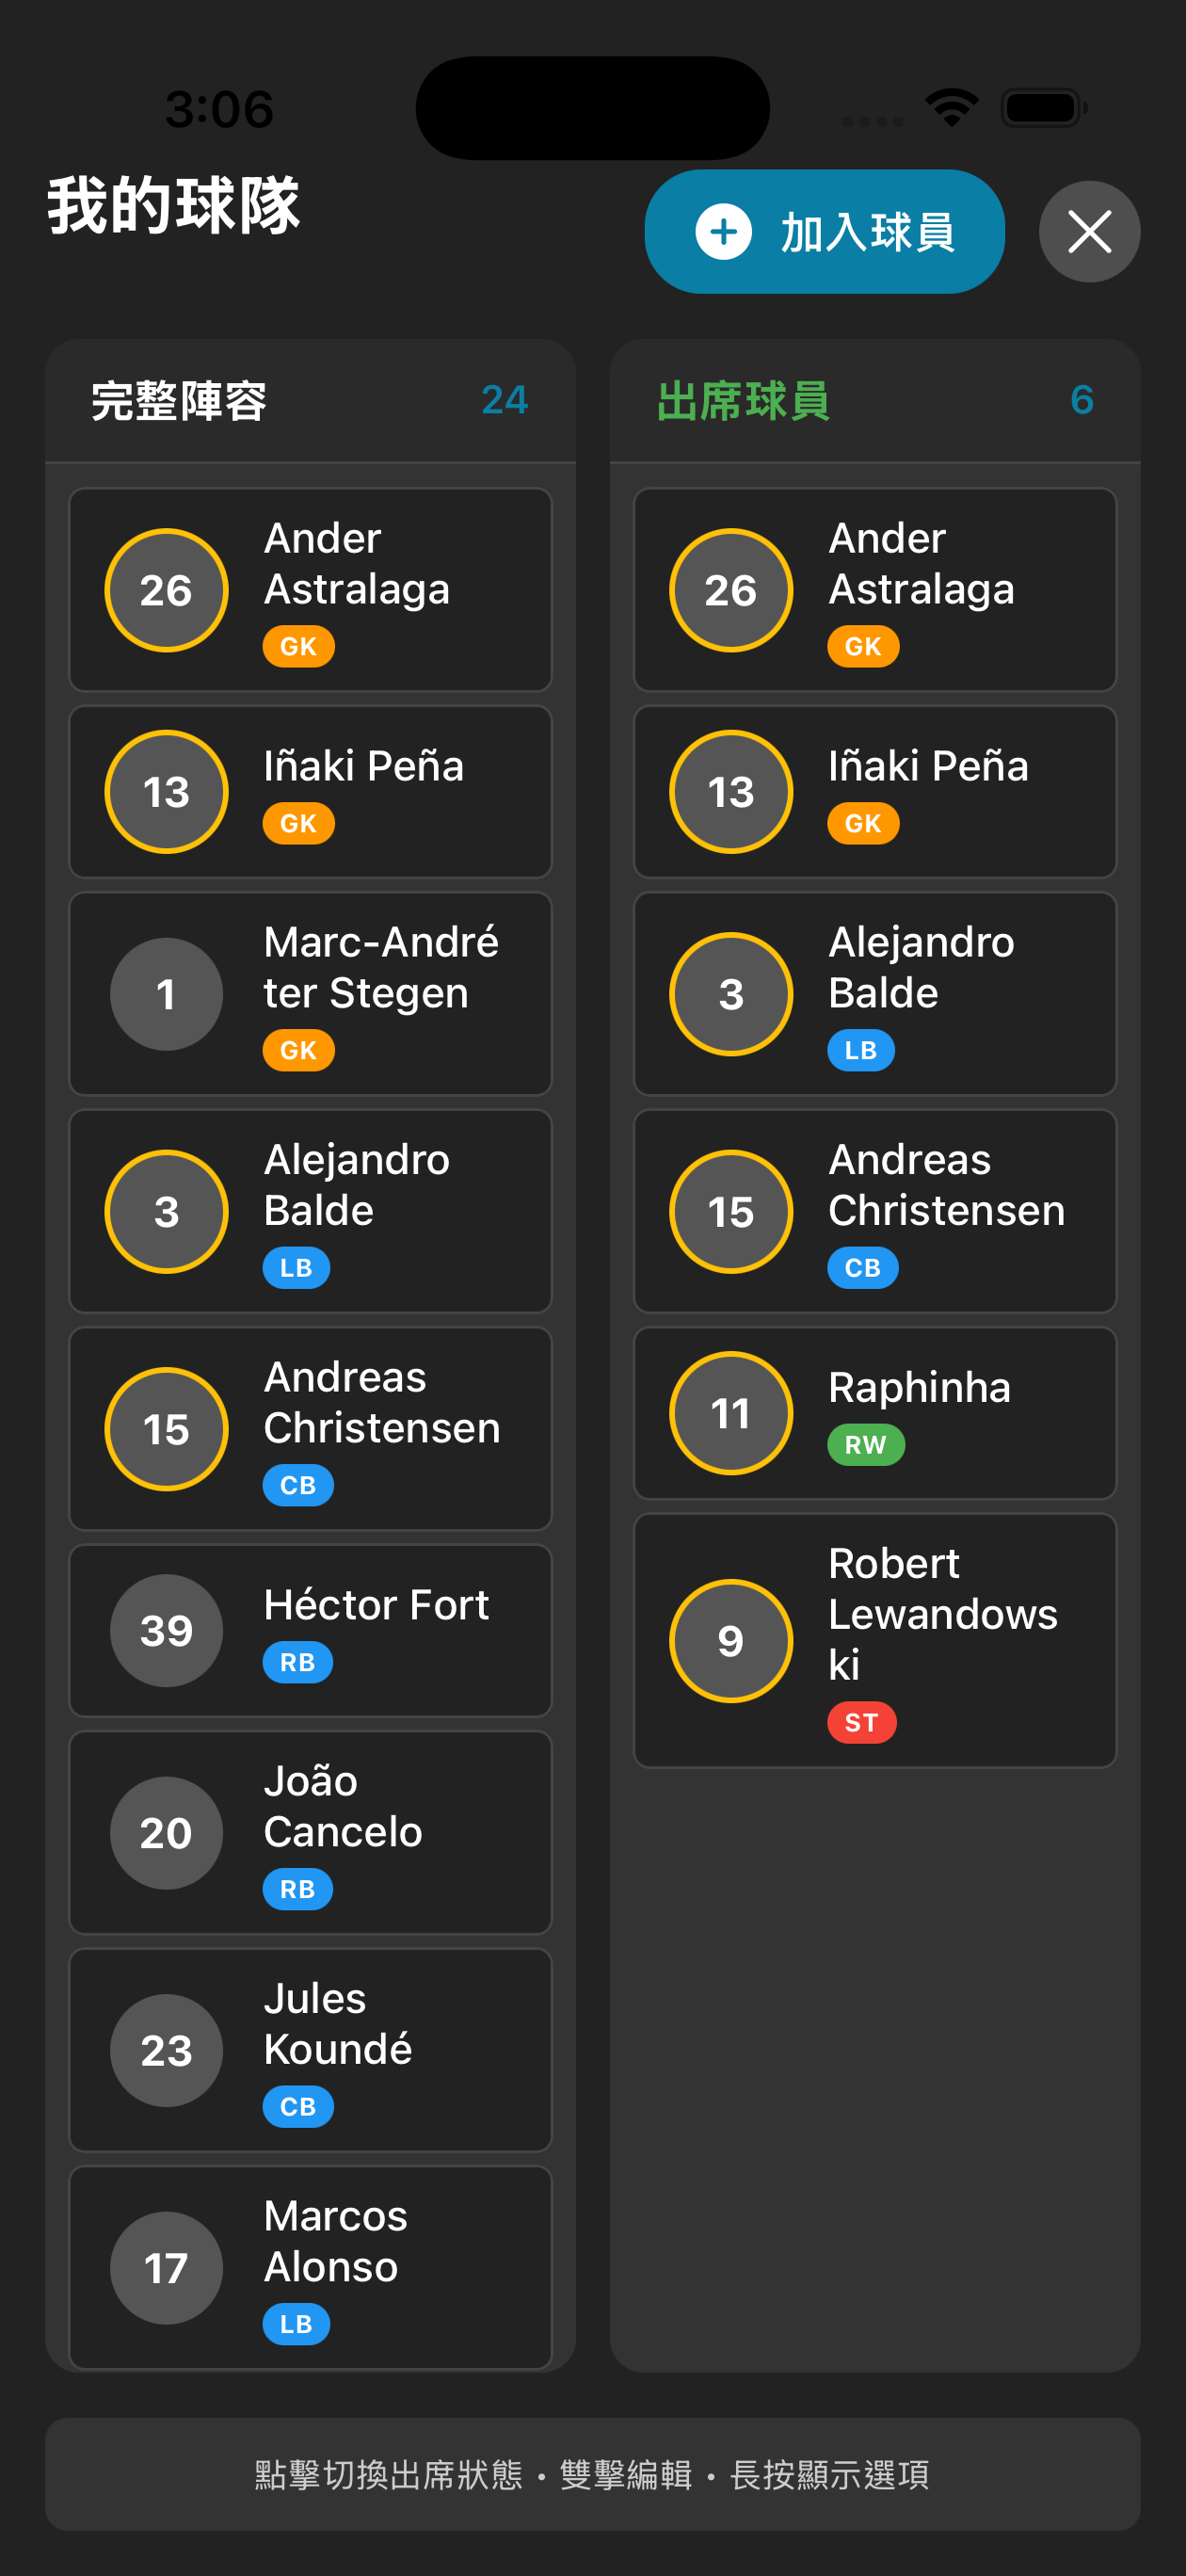
Task: Click the LB badge on Alejandro Balde
Action: pos(296,1267)
